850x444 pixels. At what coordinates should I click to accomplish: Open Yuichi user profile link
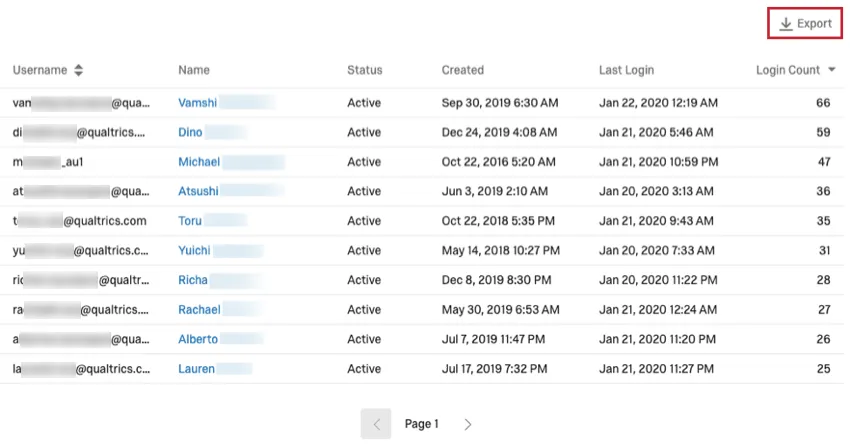click(194, 251)
